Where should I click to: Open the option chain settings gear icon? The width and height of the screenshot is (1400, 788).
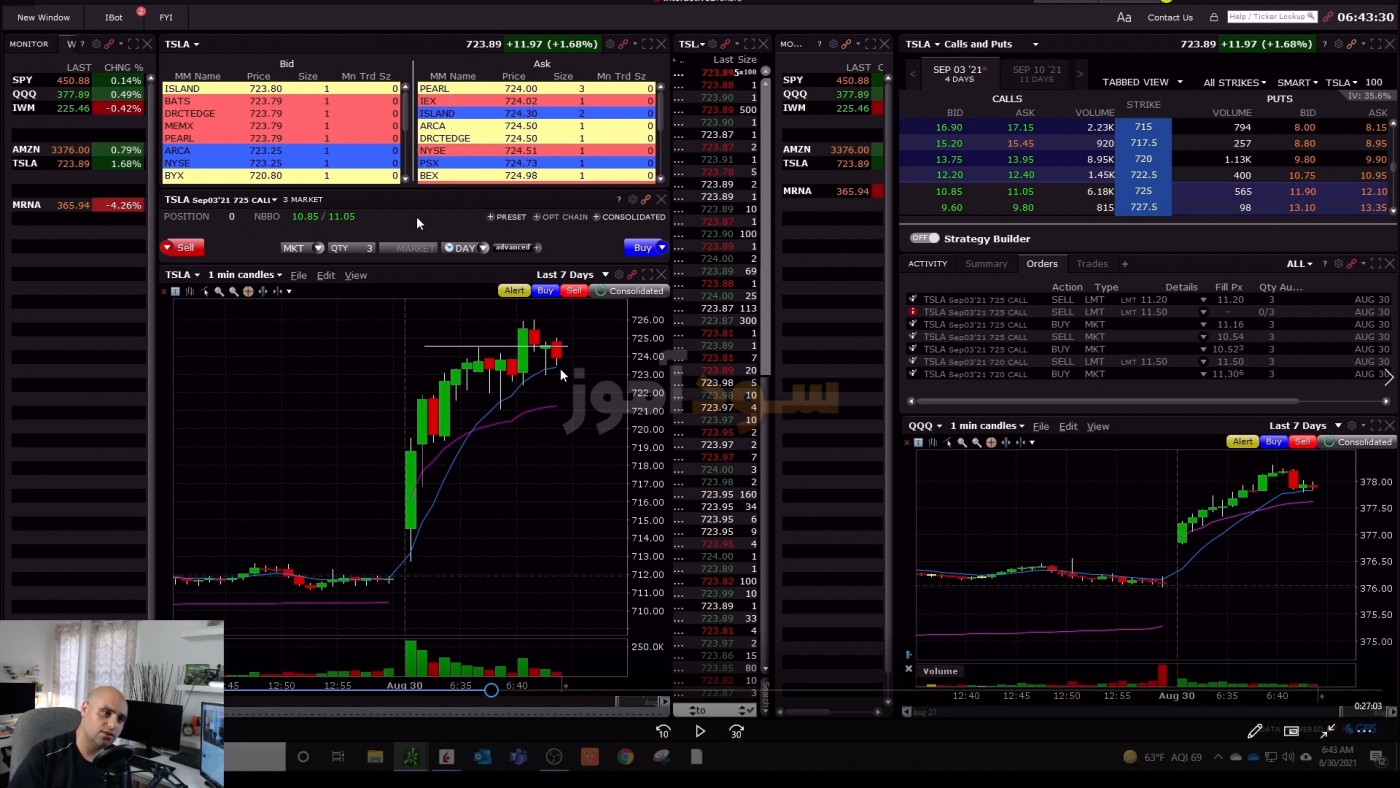pyautogui.click(x=1337, y=44)
